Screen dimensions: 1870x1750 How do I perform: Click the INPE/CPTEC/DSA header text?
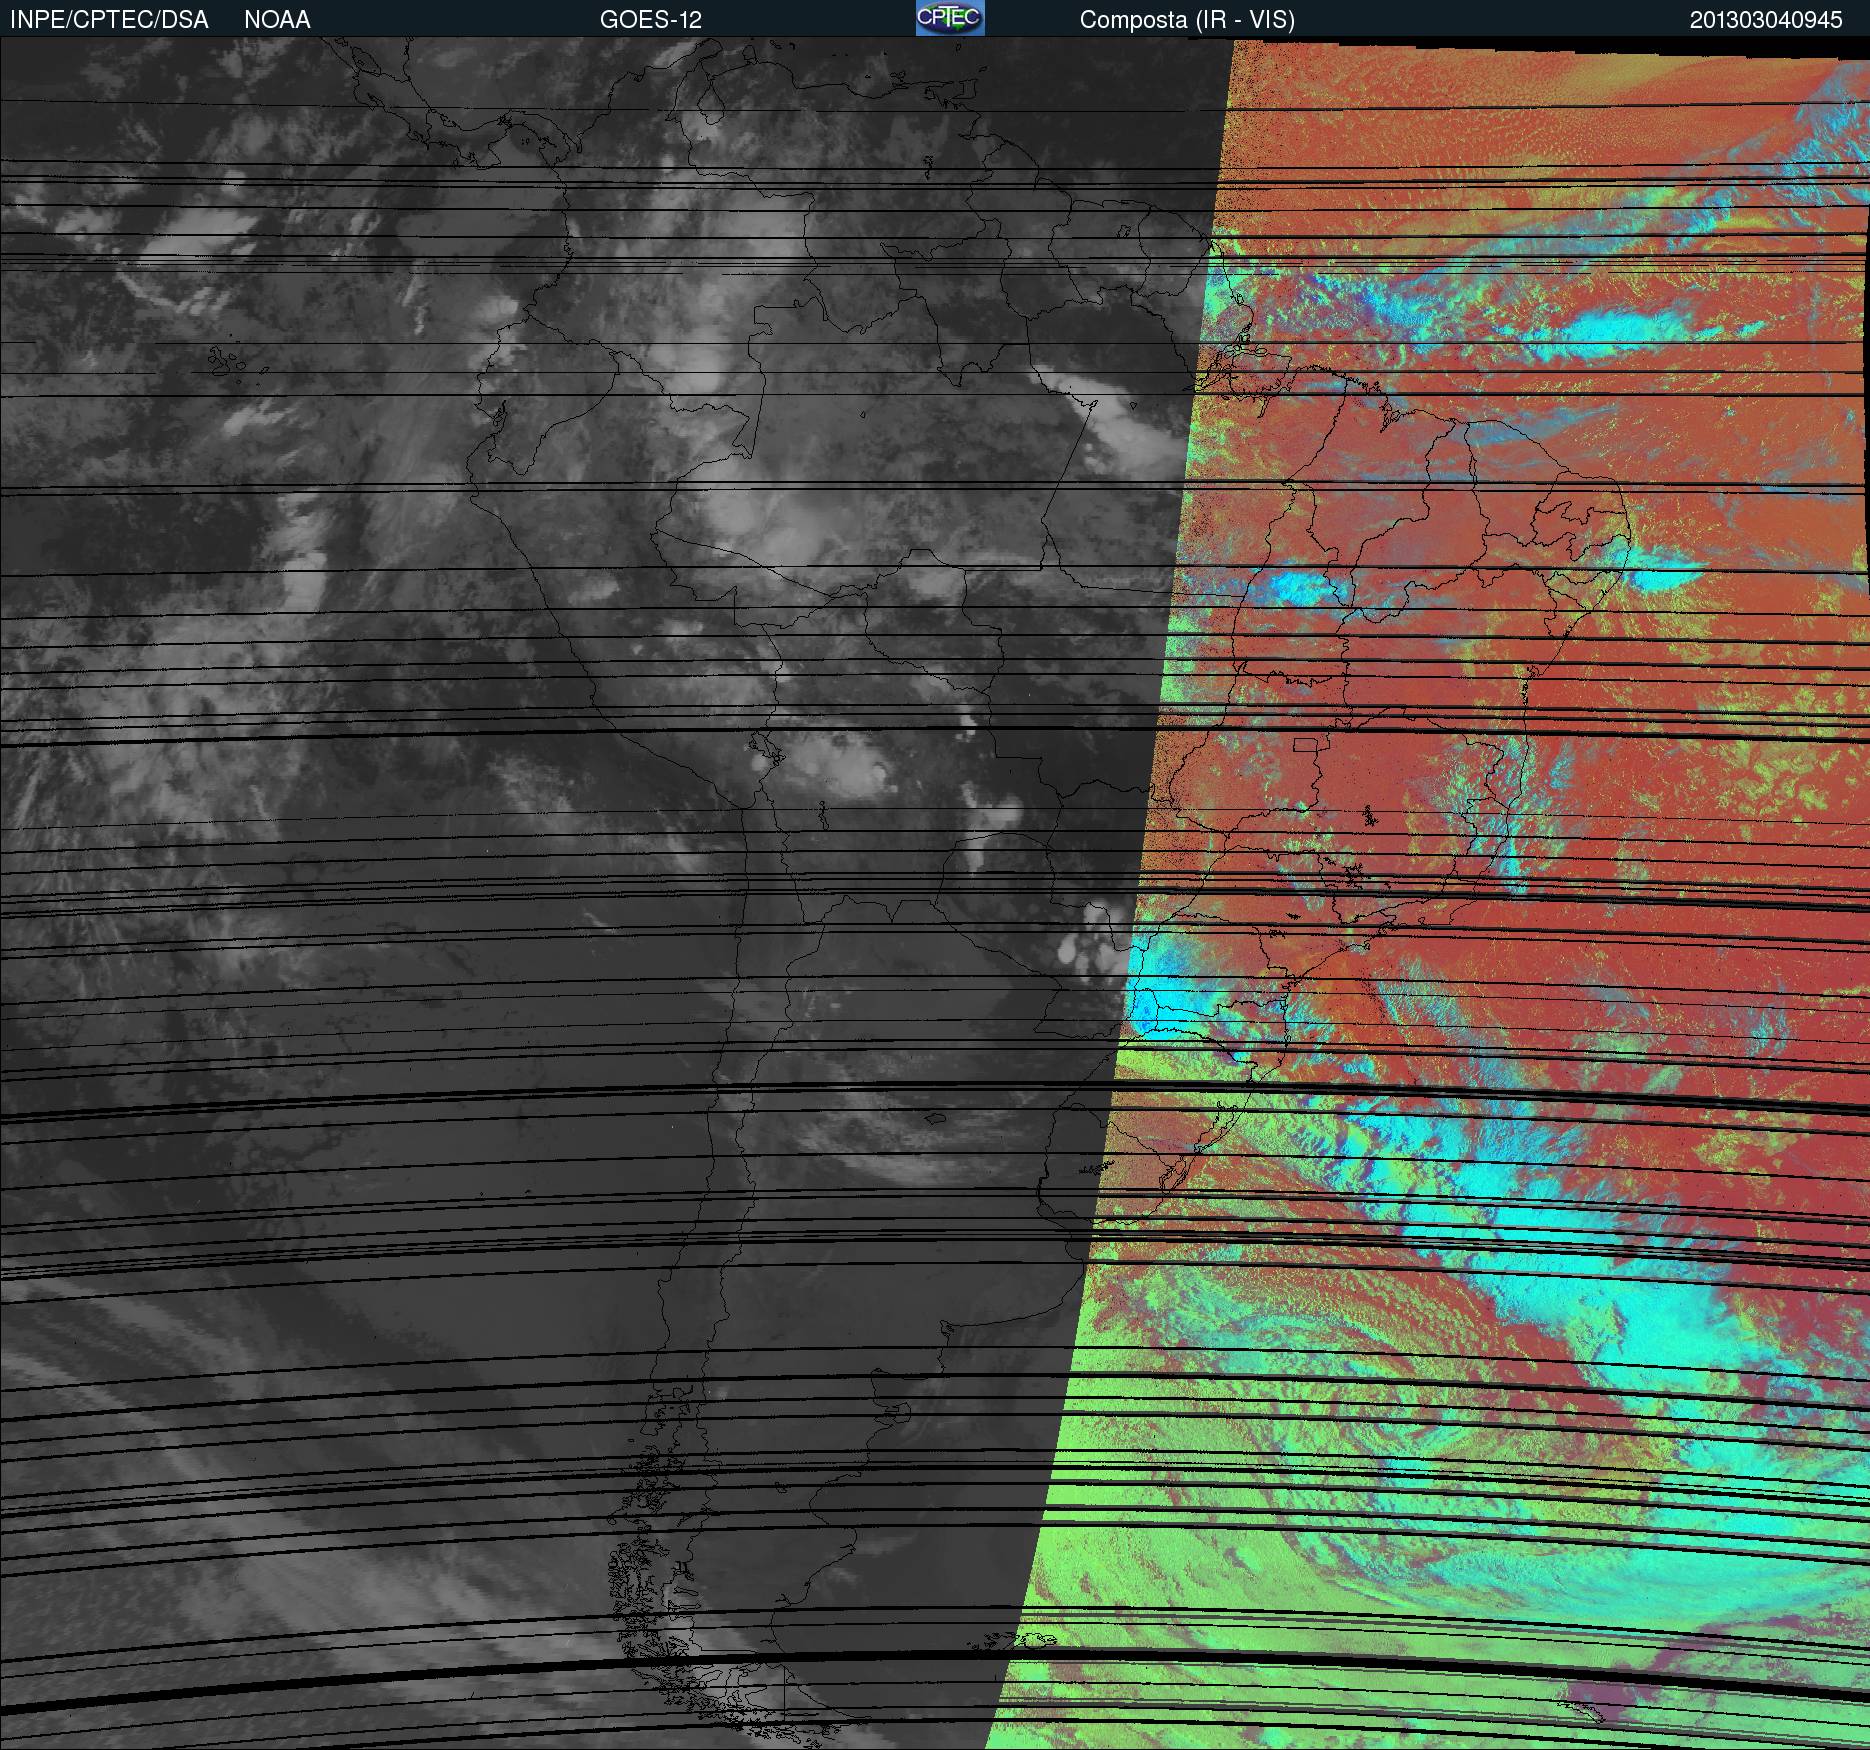click(x=109, y=20)
